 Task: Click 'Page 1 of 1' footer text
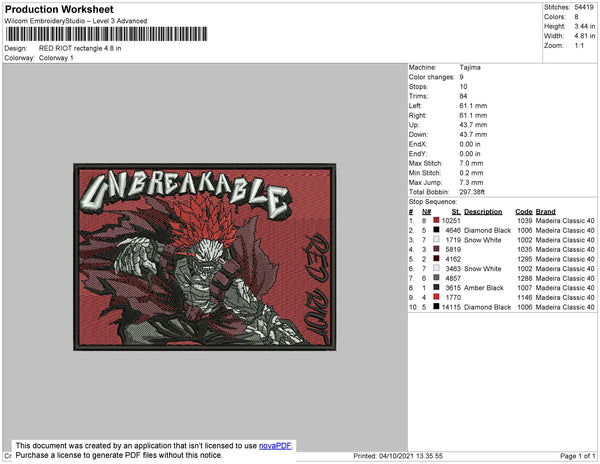(x=577, y=456)
